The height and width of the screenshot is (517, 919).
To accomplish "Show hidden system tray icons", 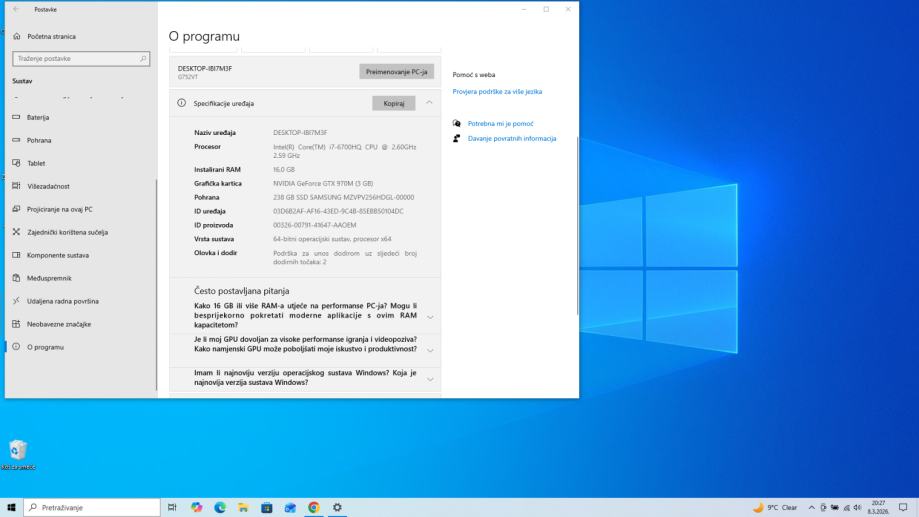I will coord(812,508).
